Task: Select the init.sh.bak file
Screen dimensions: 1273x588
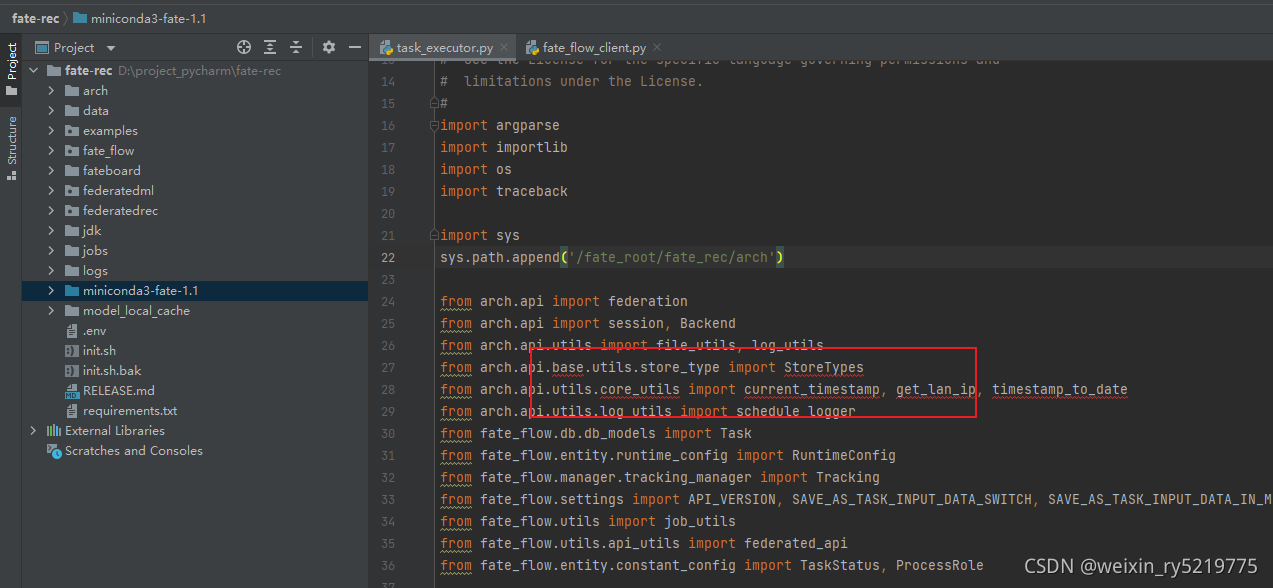Action: point(112,371)
